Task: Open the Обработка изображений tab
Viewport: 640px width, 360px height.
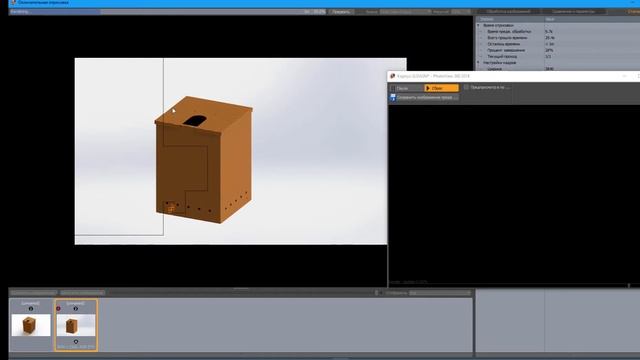Action: (x=508, y=11)
